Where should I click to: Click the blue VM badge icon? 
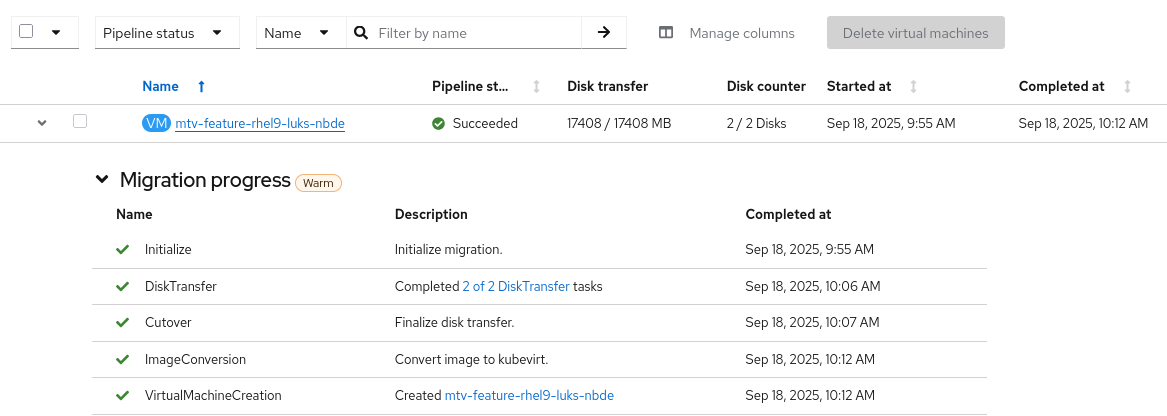pyautogui.click(x=156, y=124)
